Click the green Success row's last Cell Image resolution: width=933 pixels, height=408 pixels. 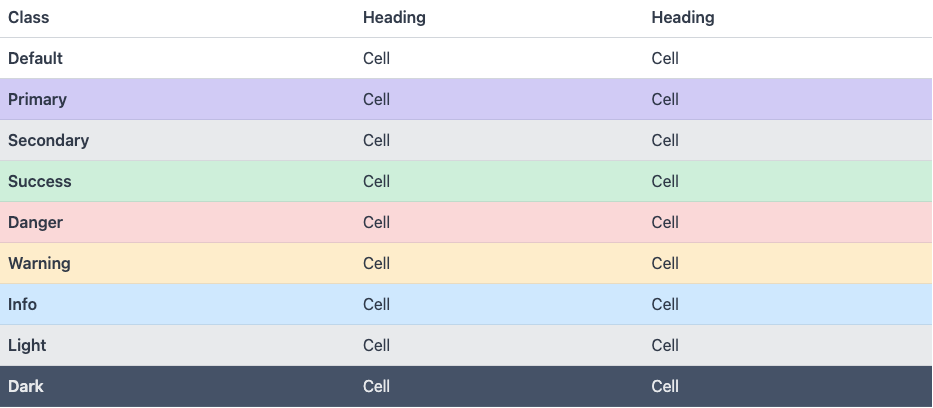pyautogui.click(x=665, y=181)
